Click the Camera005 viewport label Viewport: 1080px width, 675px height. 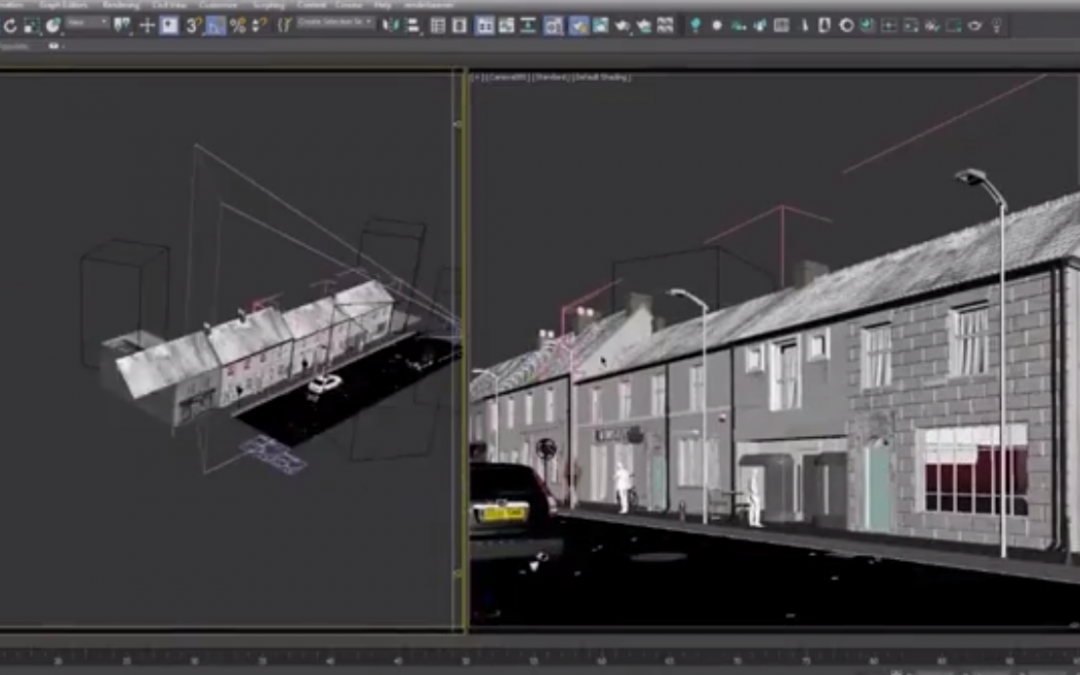click(508, 77)
